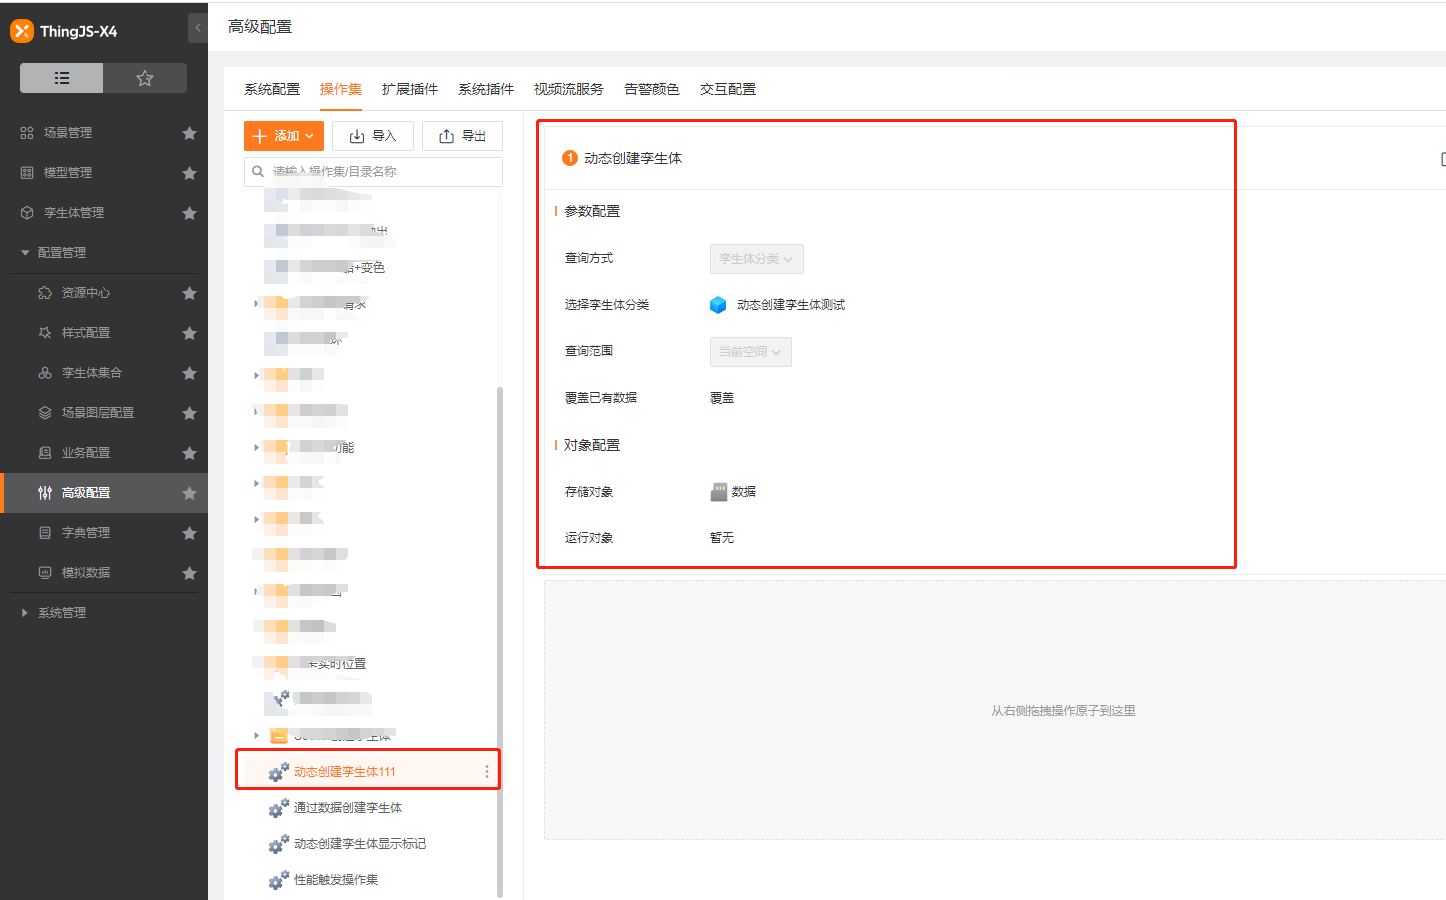
Task: Switch to the 操作集 tab
Action: click(341, 89)
